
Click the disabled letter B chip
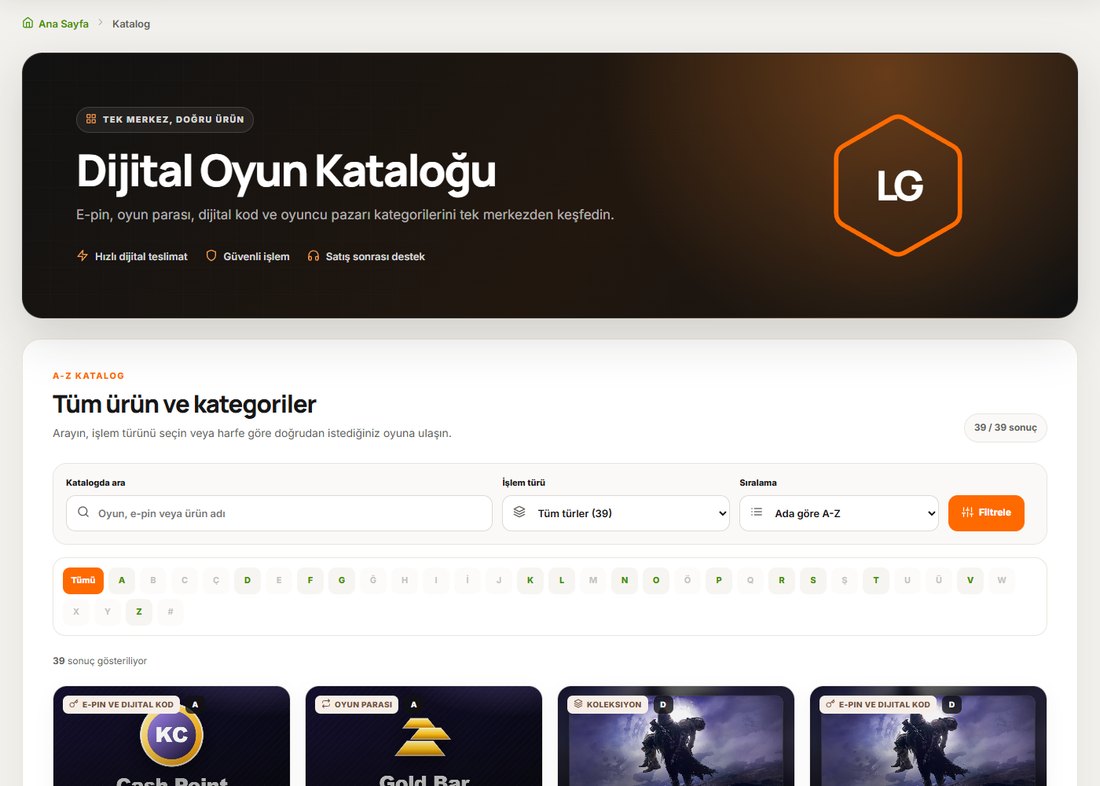pos(153,580)
